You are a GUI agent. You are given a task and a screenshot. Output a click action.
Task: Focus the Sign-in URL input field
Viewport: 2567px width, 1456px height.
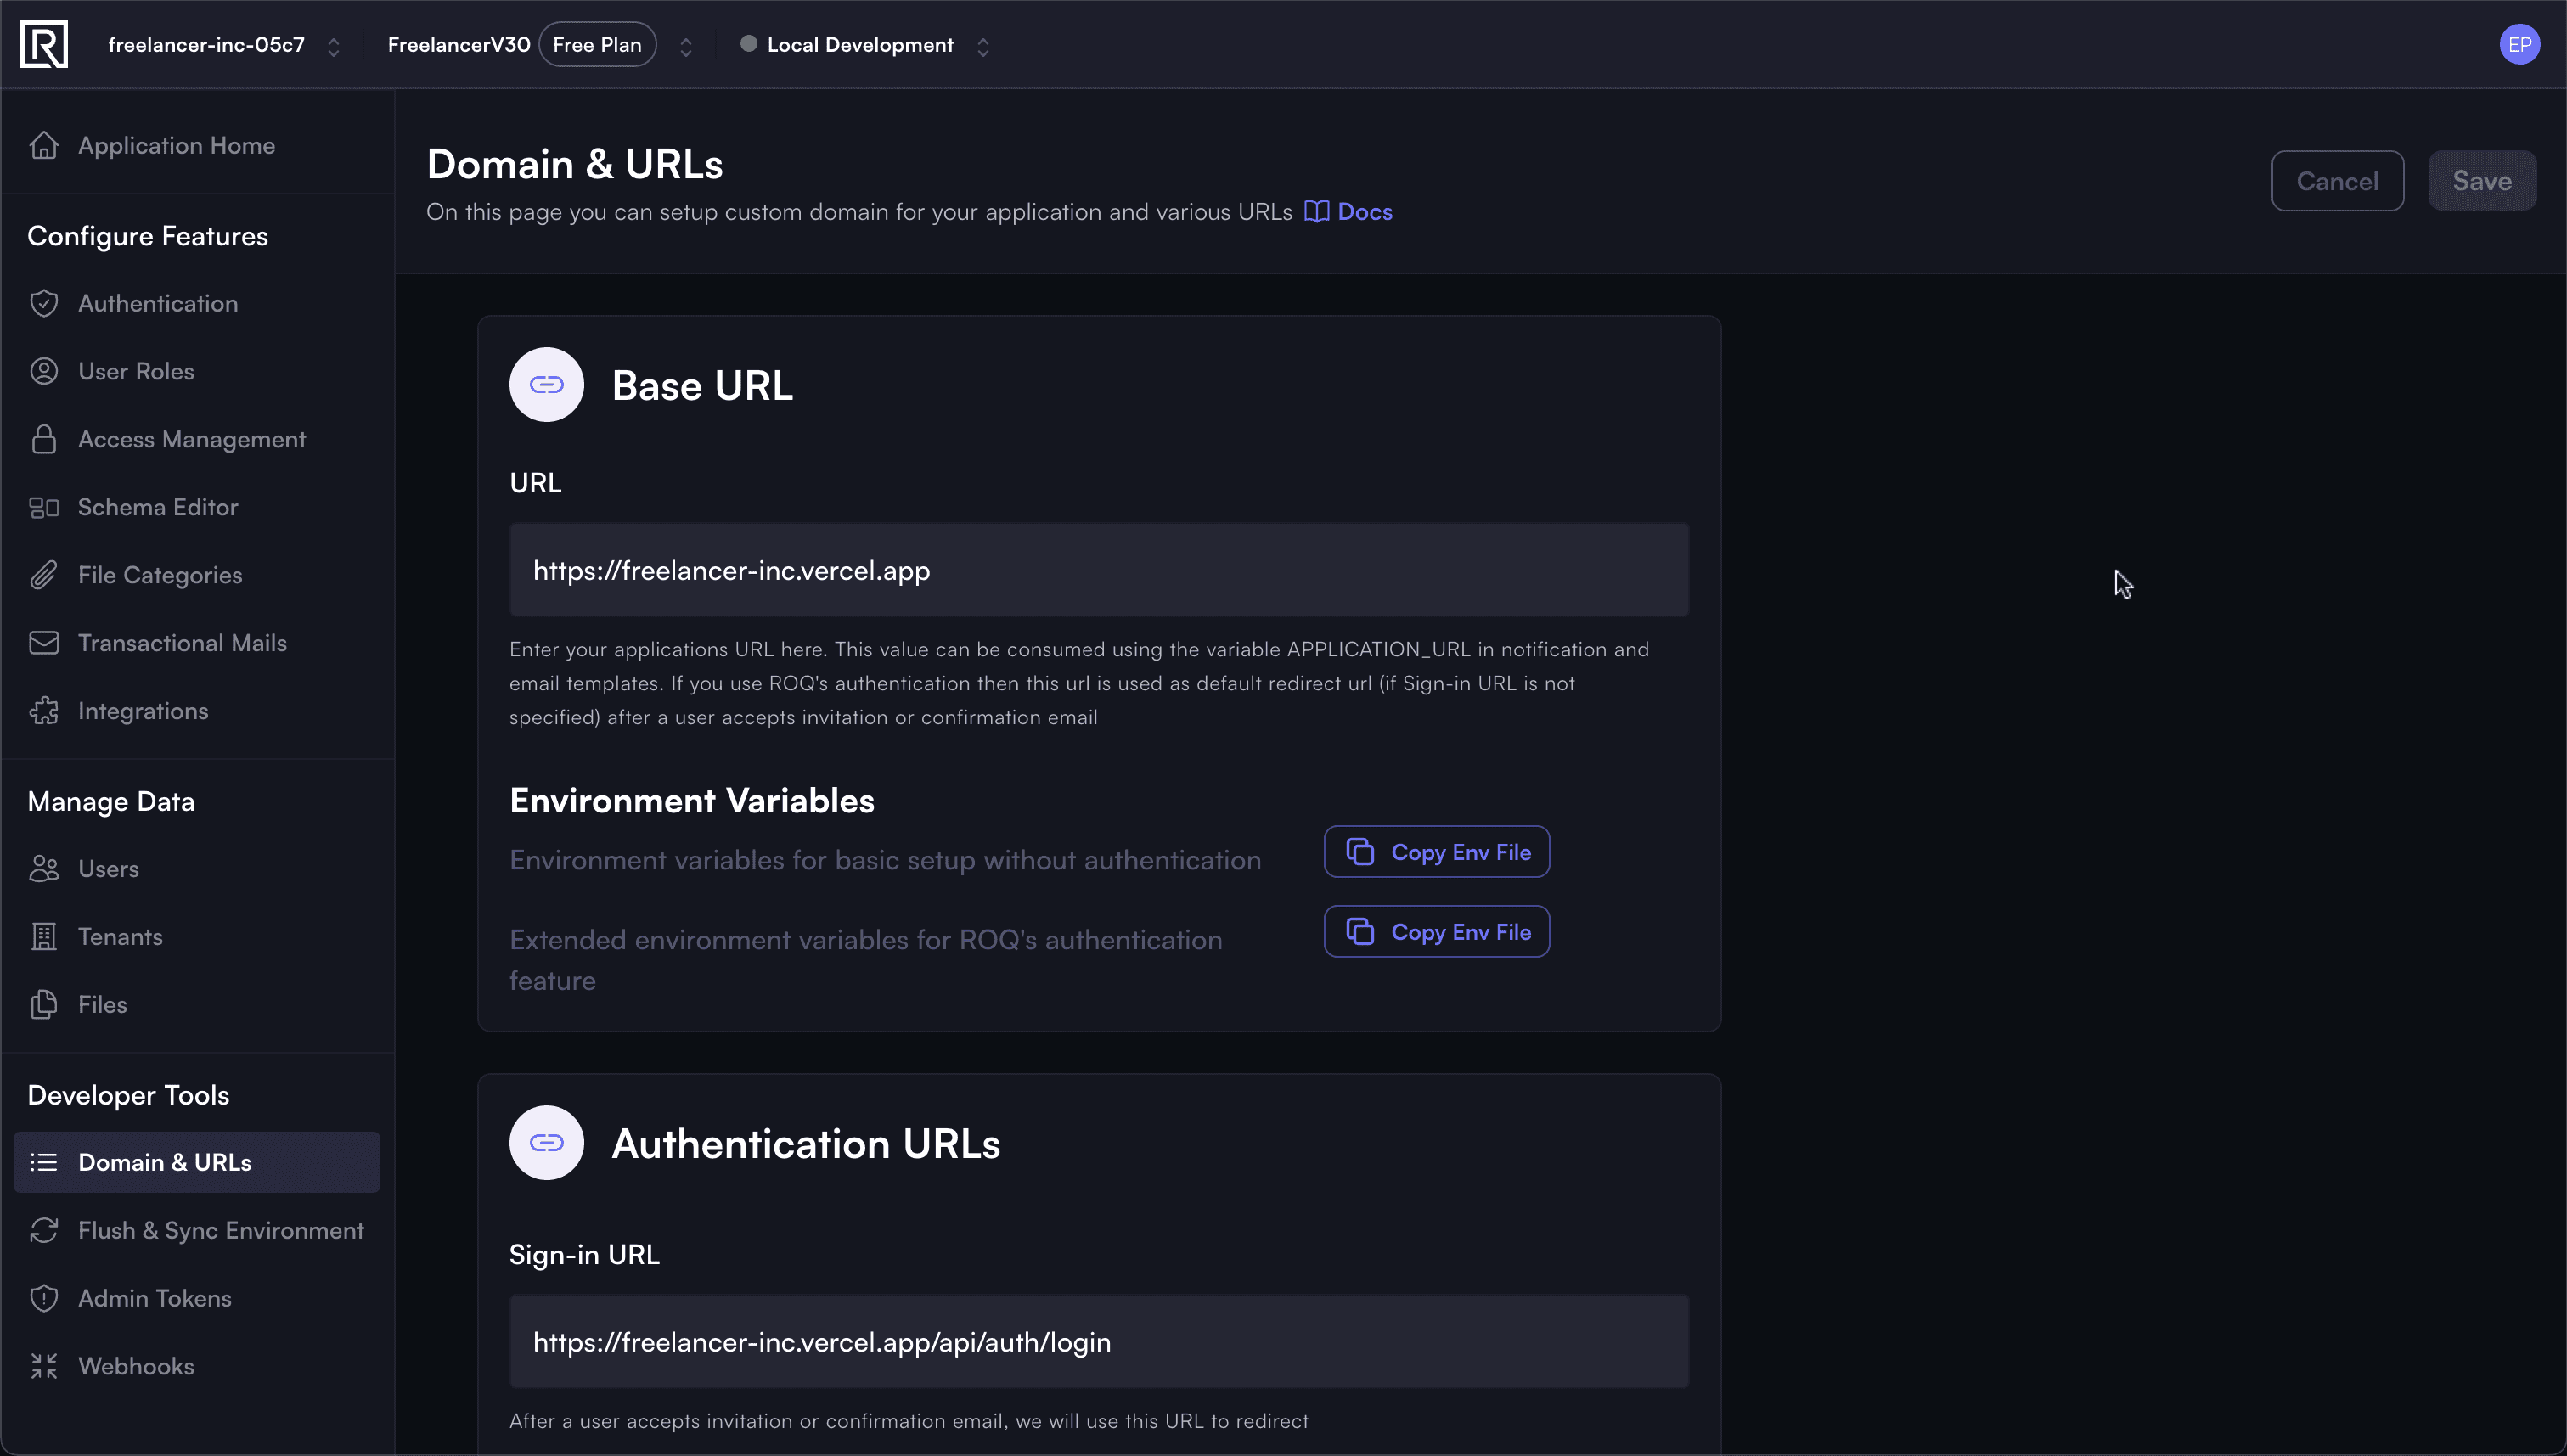(1099, 1342)
